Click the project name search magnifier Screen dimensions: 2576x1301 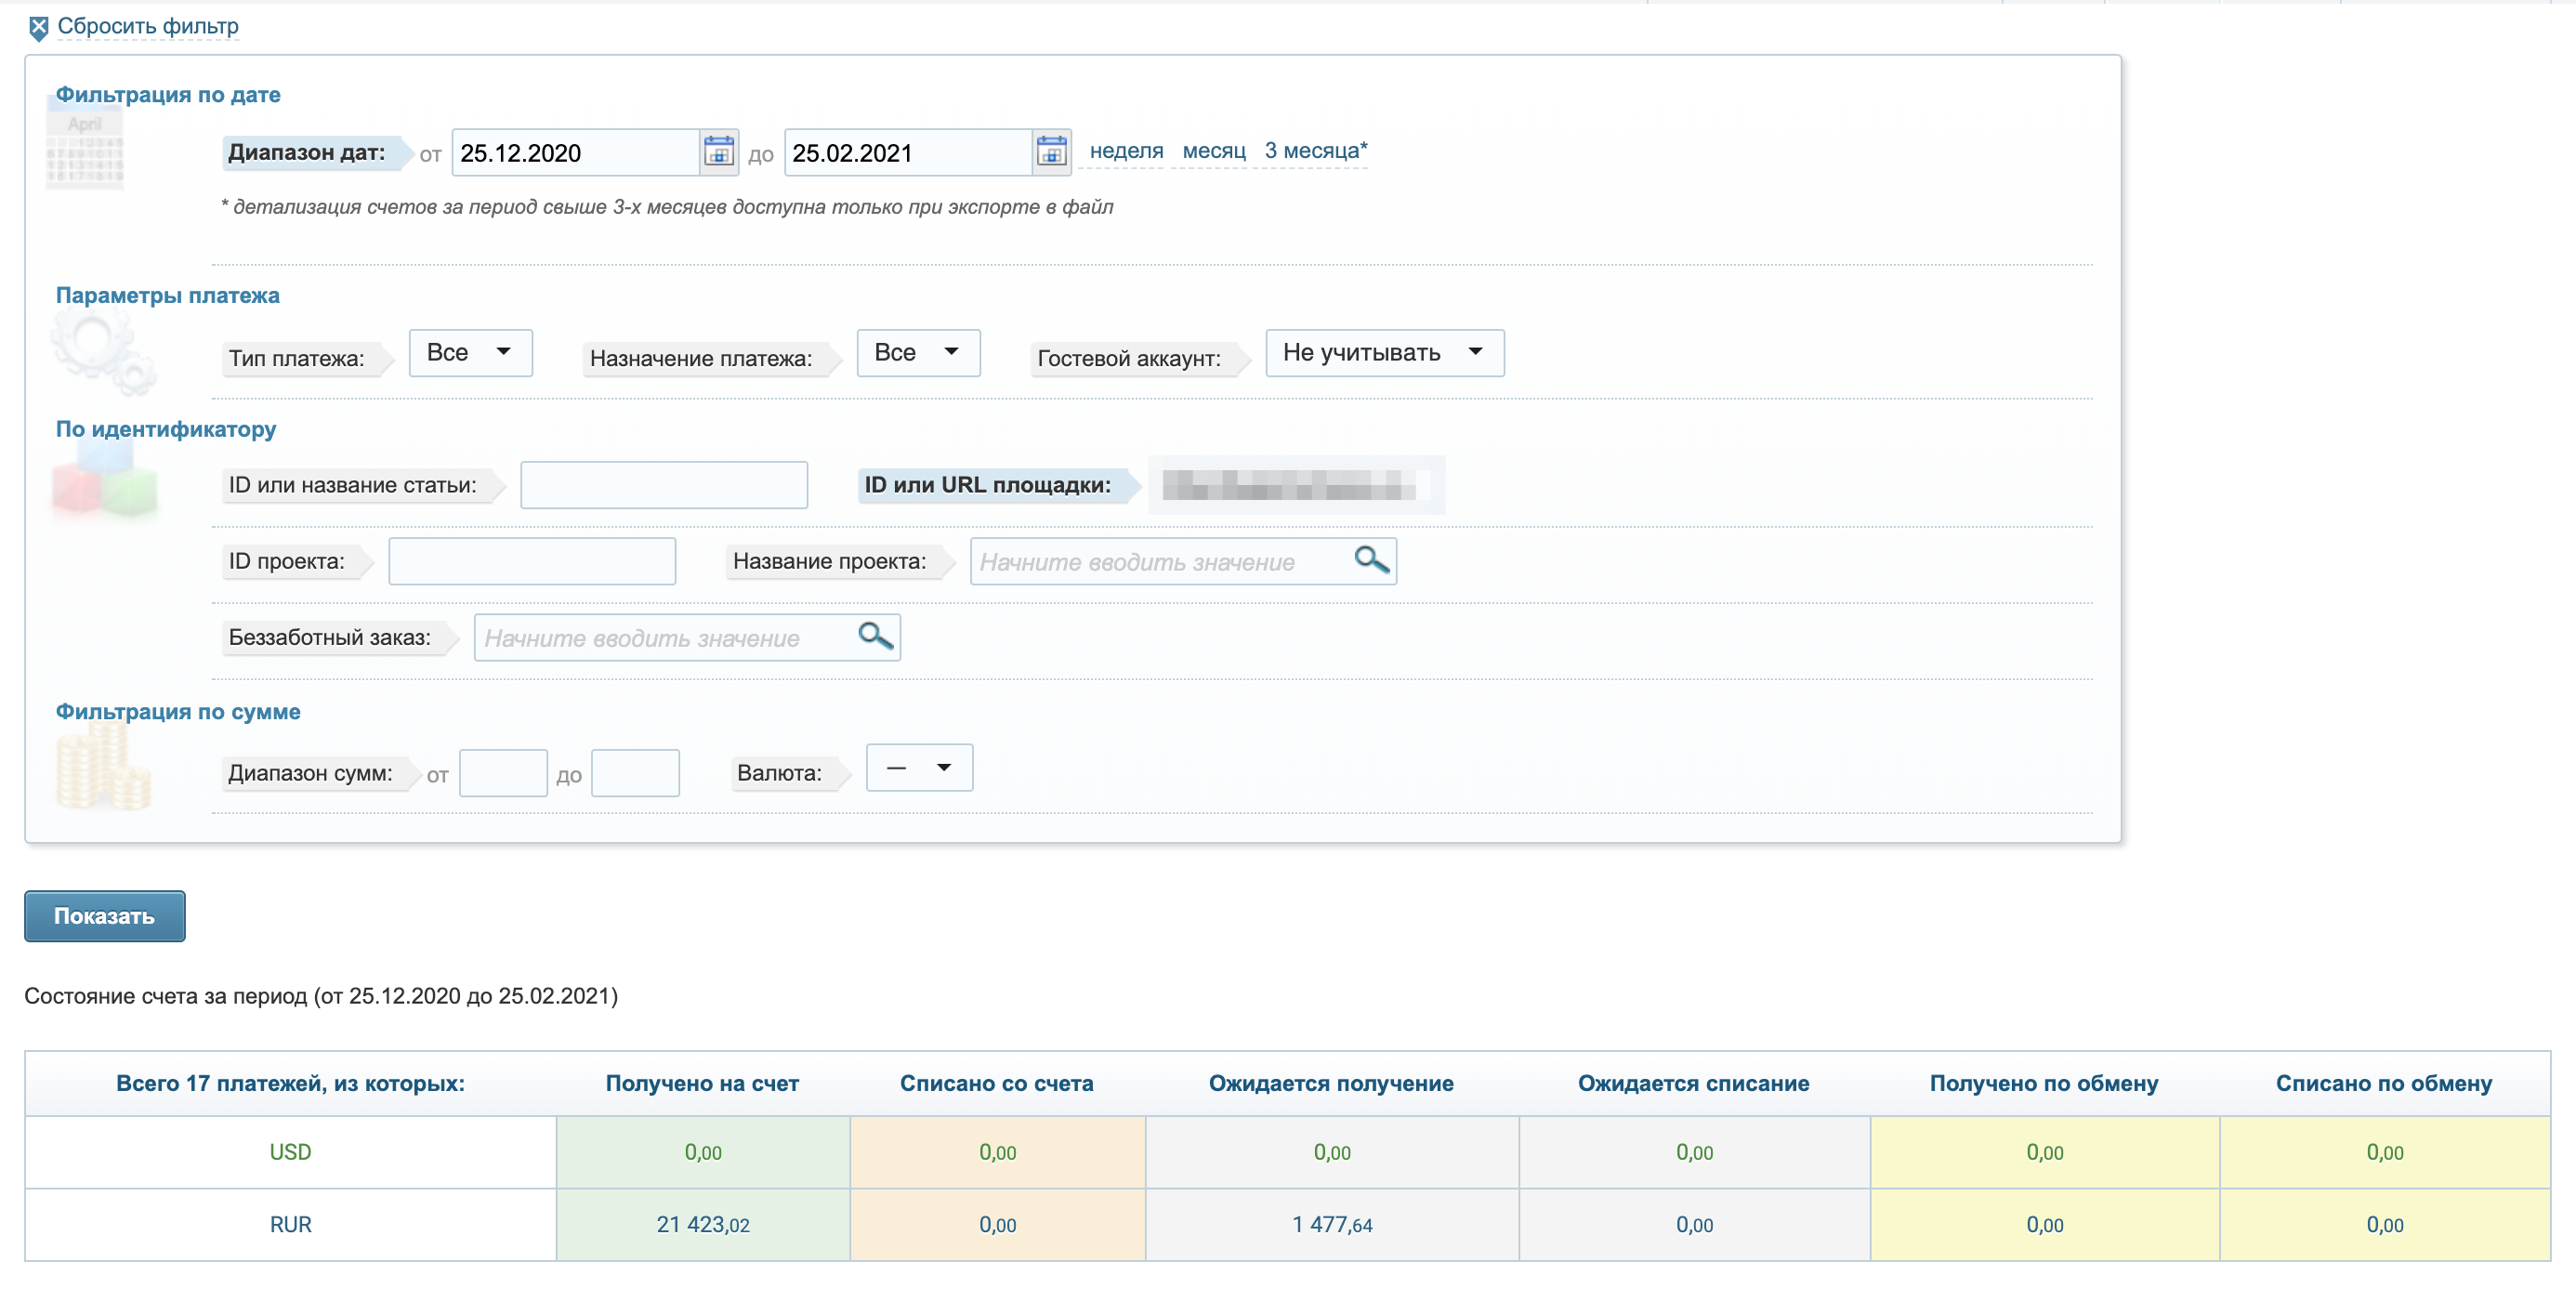1371,560
